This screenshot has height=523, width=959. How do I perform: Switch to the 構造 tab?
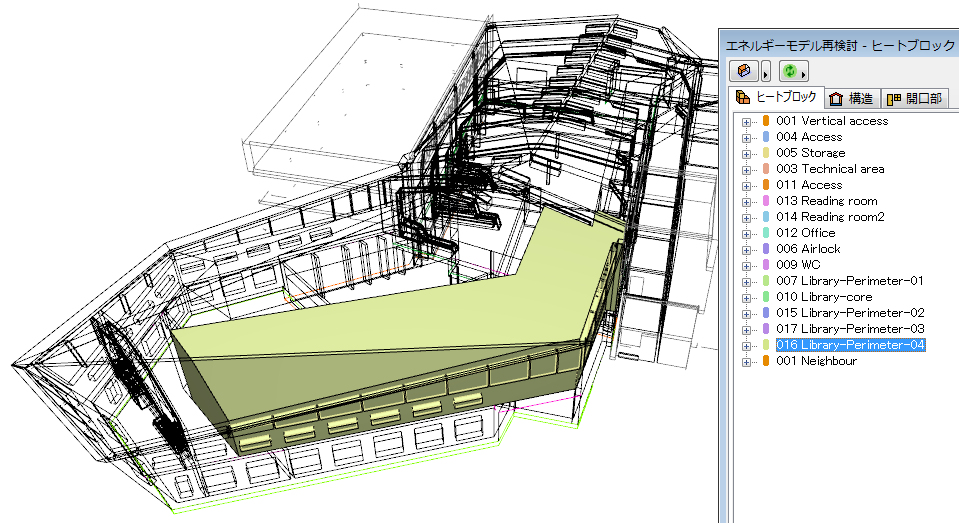(853, 98)
